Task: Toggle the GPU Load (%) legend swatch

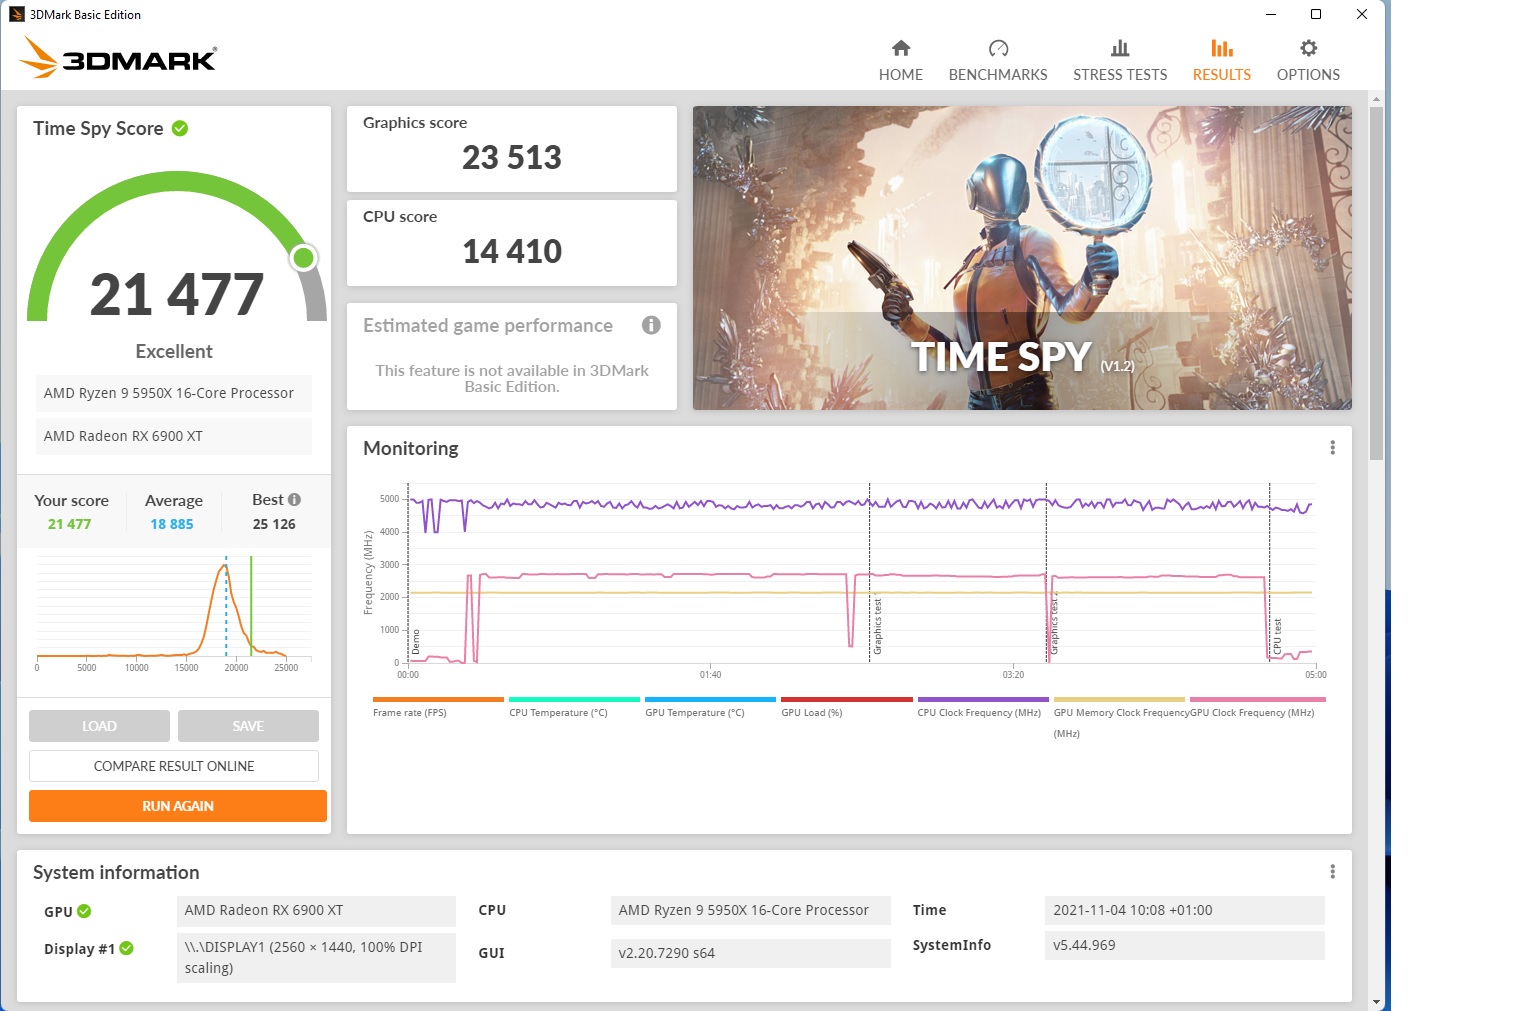Action: [x=847, y=700]
